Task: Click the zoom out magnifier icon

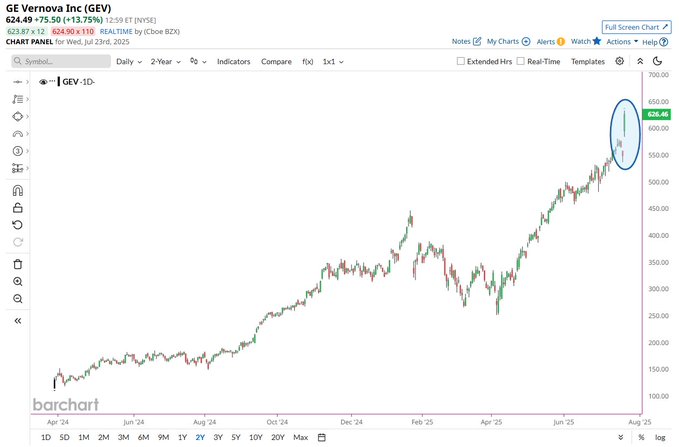Action: (x=18, y=299)
